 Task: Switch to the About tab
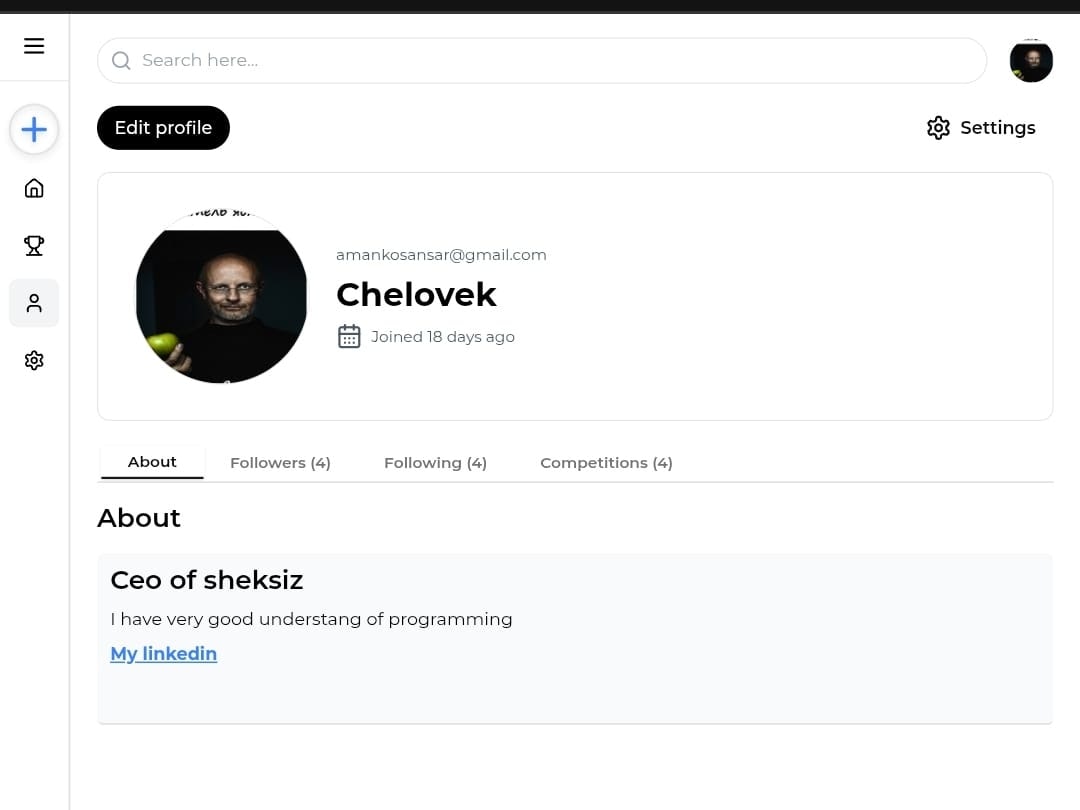[x=152, y=462]
